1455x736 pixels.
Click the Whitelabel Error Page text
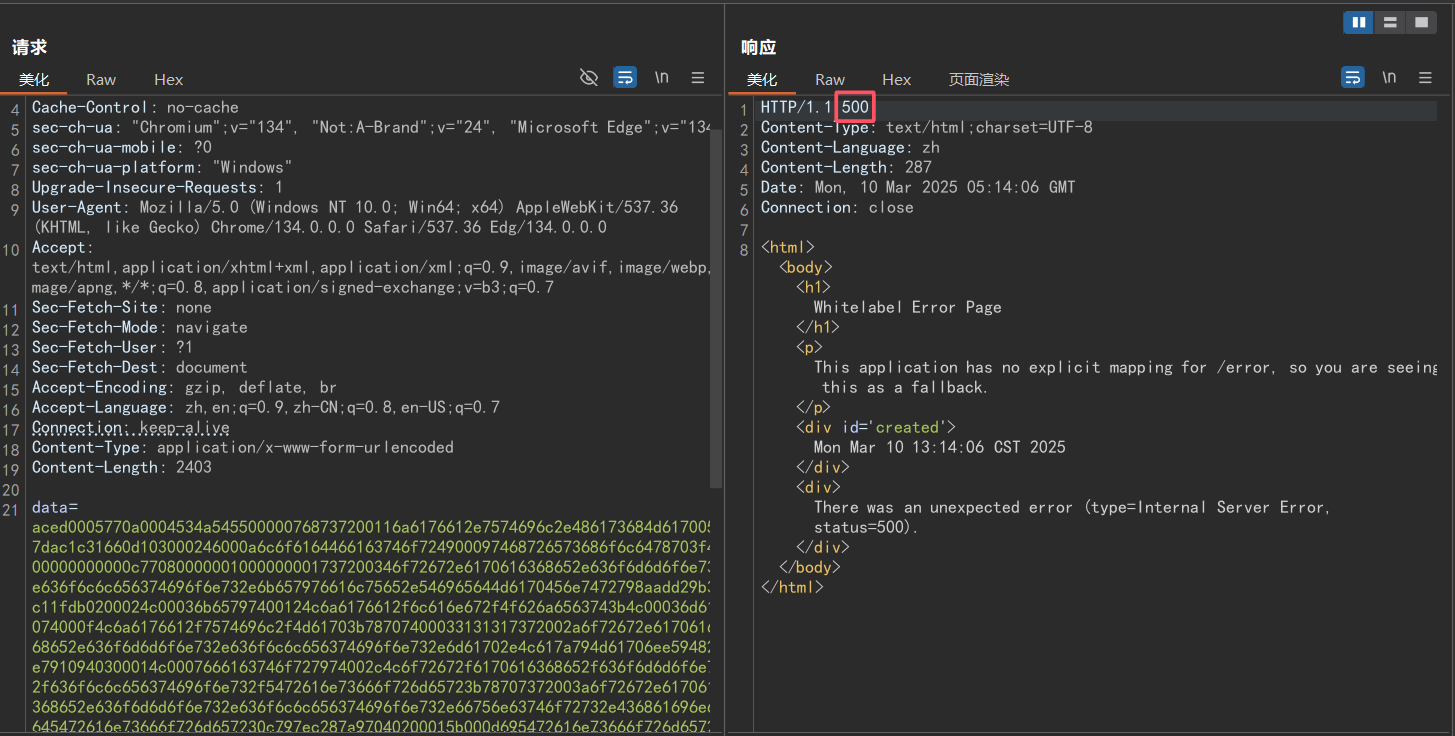tap(907, 307)
